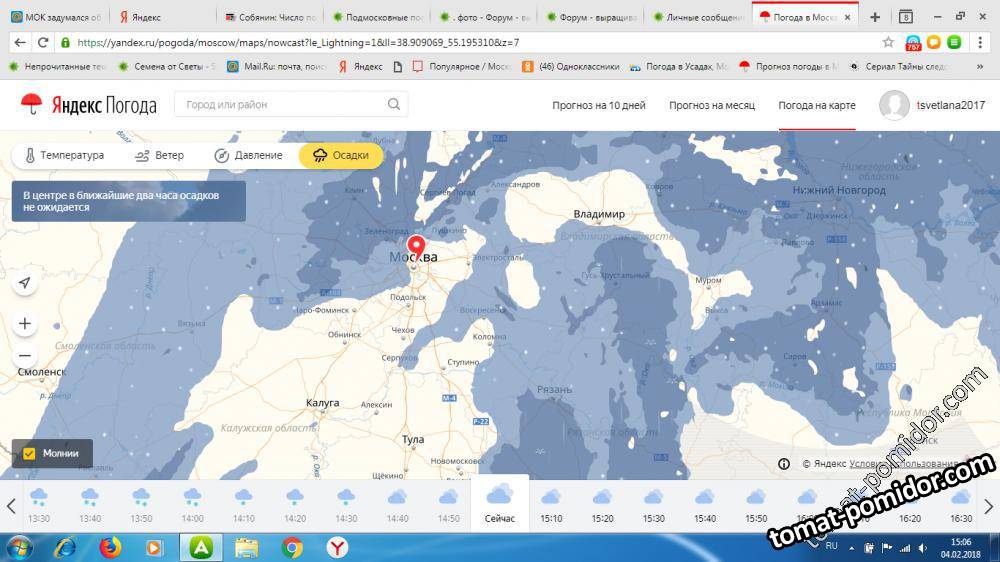
Task: Open the media player taskbar icon
Action: tap(154, 548)
